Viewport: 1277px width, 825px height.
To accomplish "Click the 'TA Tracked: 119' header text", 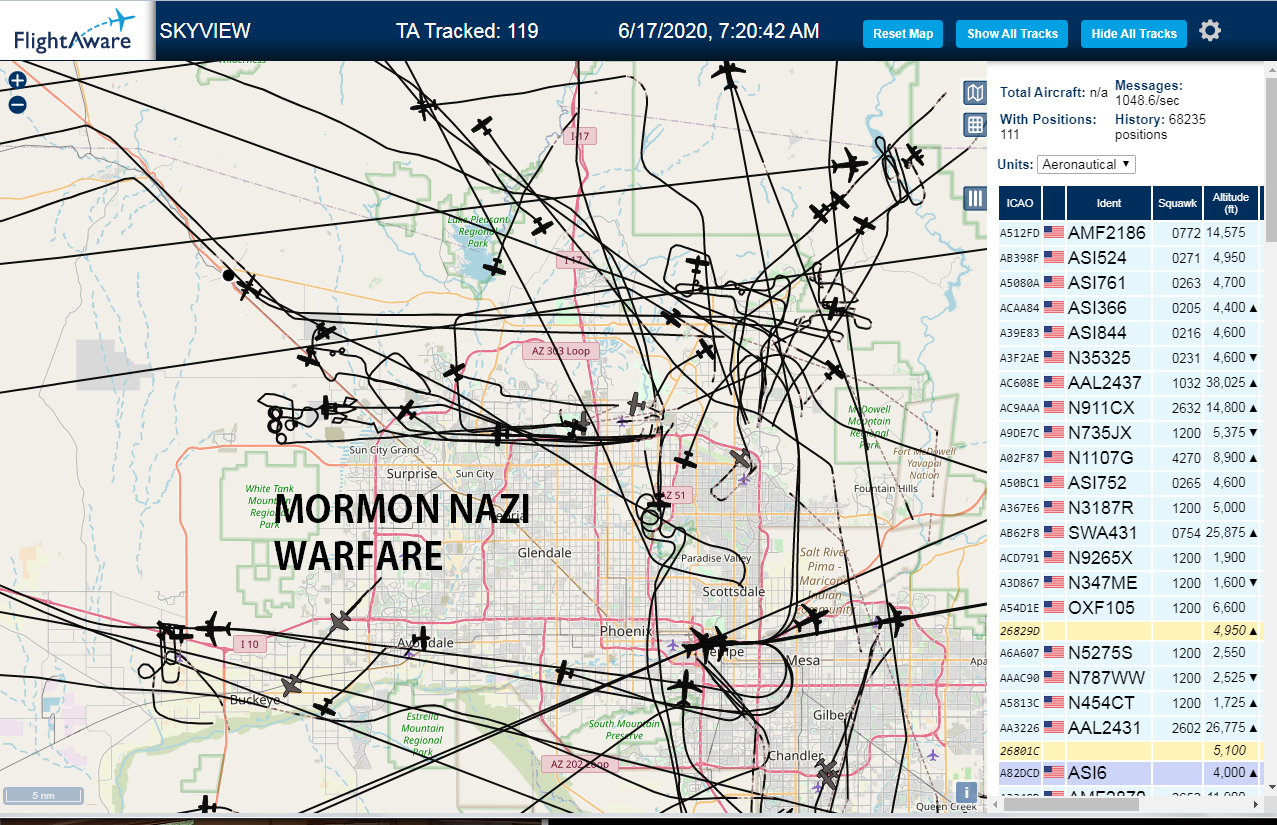I will click(467, 31).
